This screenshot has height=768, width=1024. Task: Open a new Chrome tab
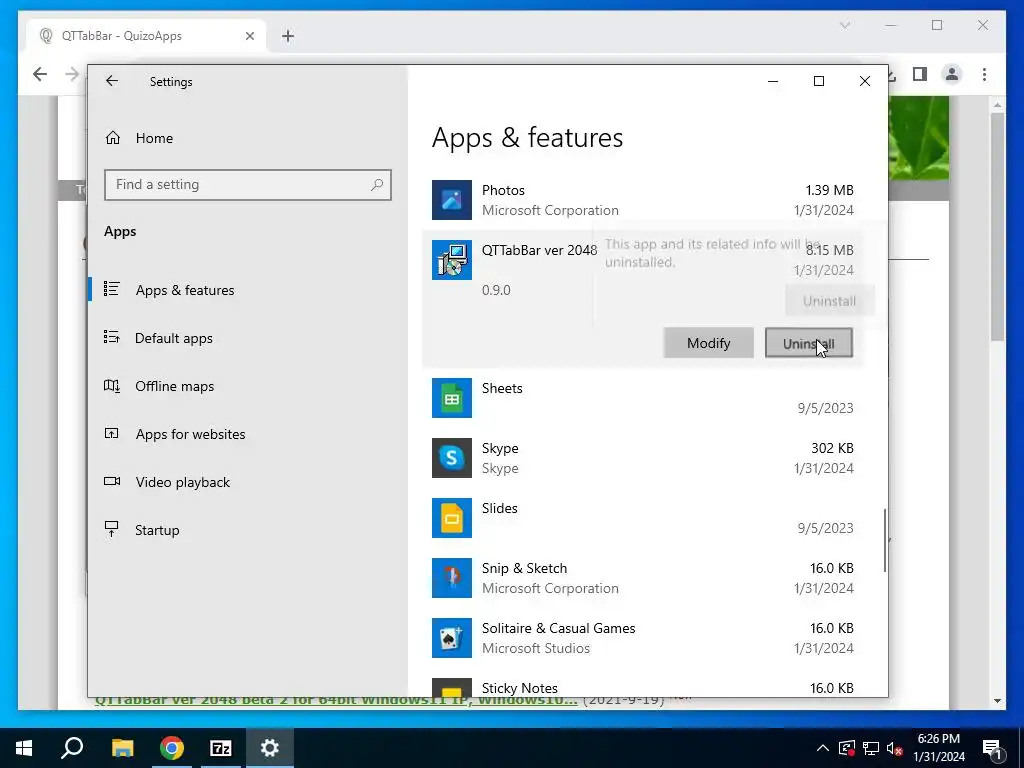(288, 36)
